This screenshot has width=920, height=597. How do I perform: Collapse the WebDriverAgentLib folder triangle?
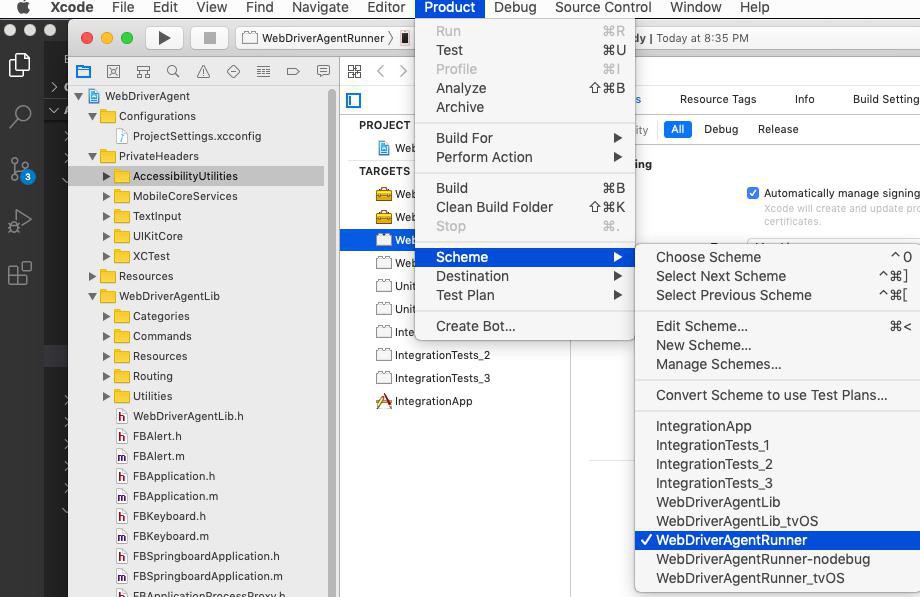click(92, 296)
